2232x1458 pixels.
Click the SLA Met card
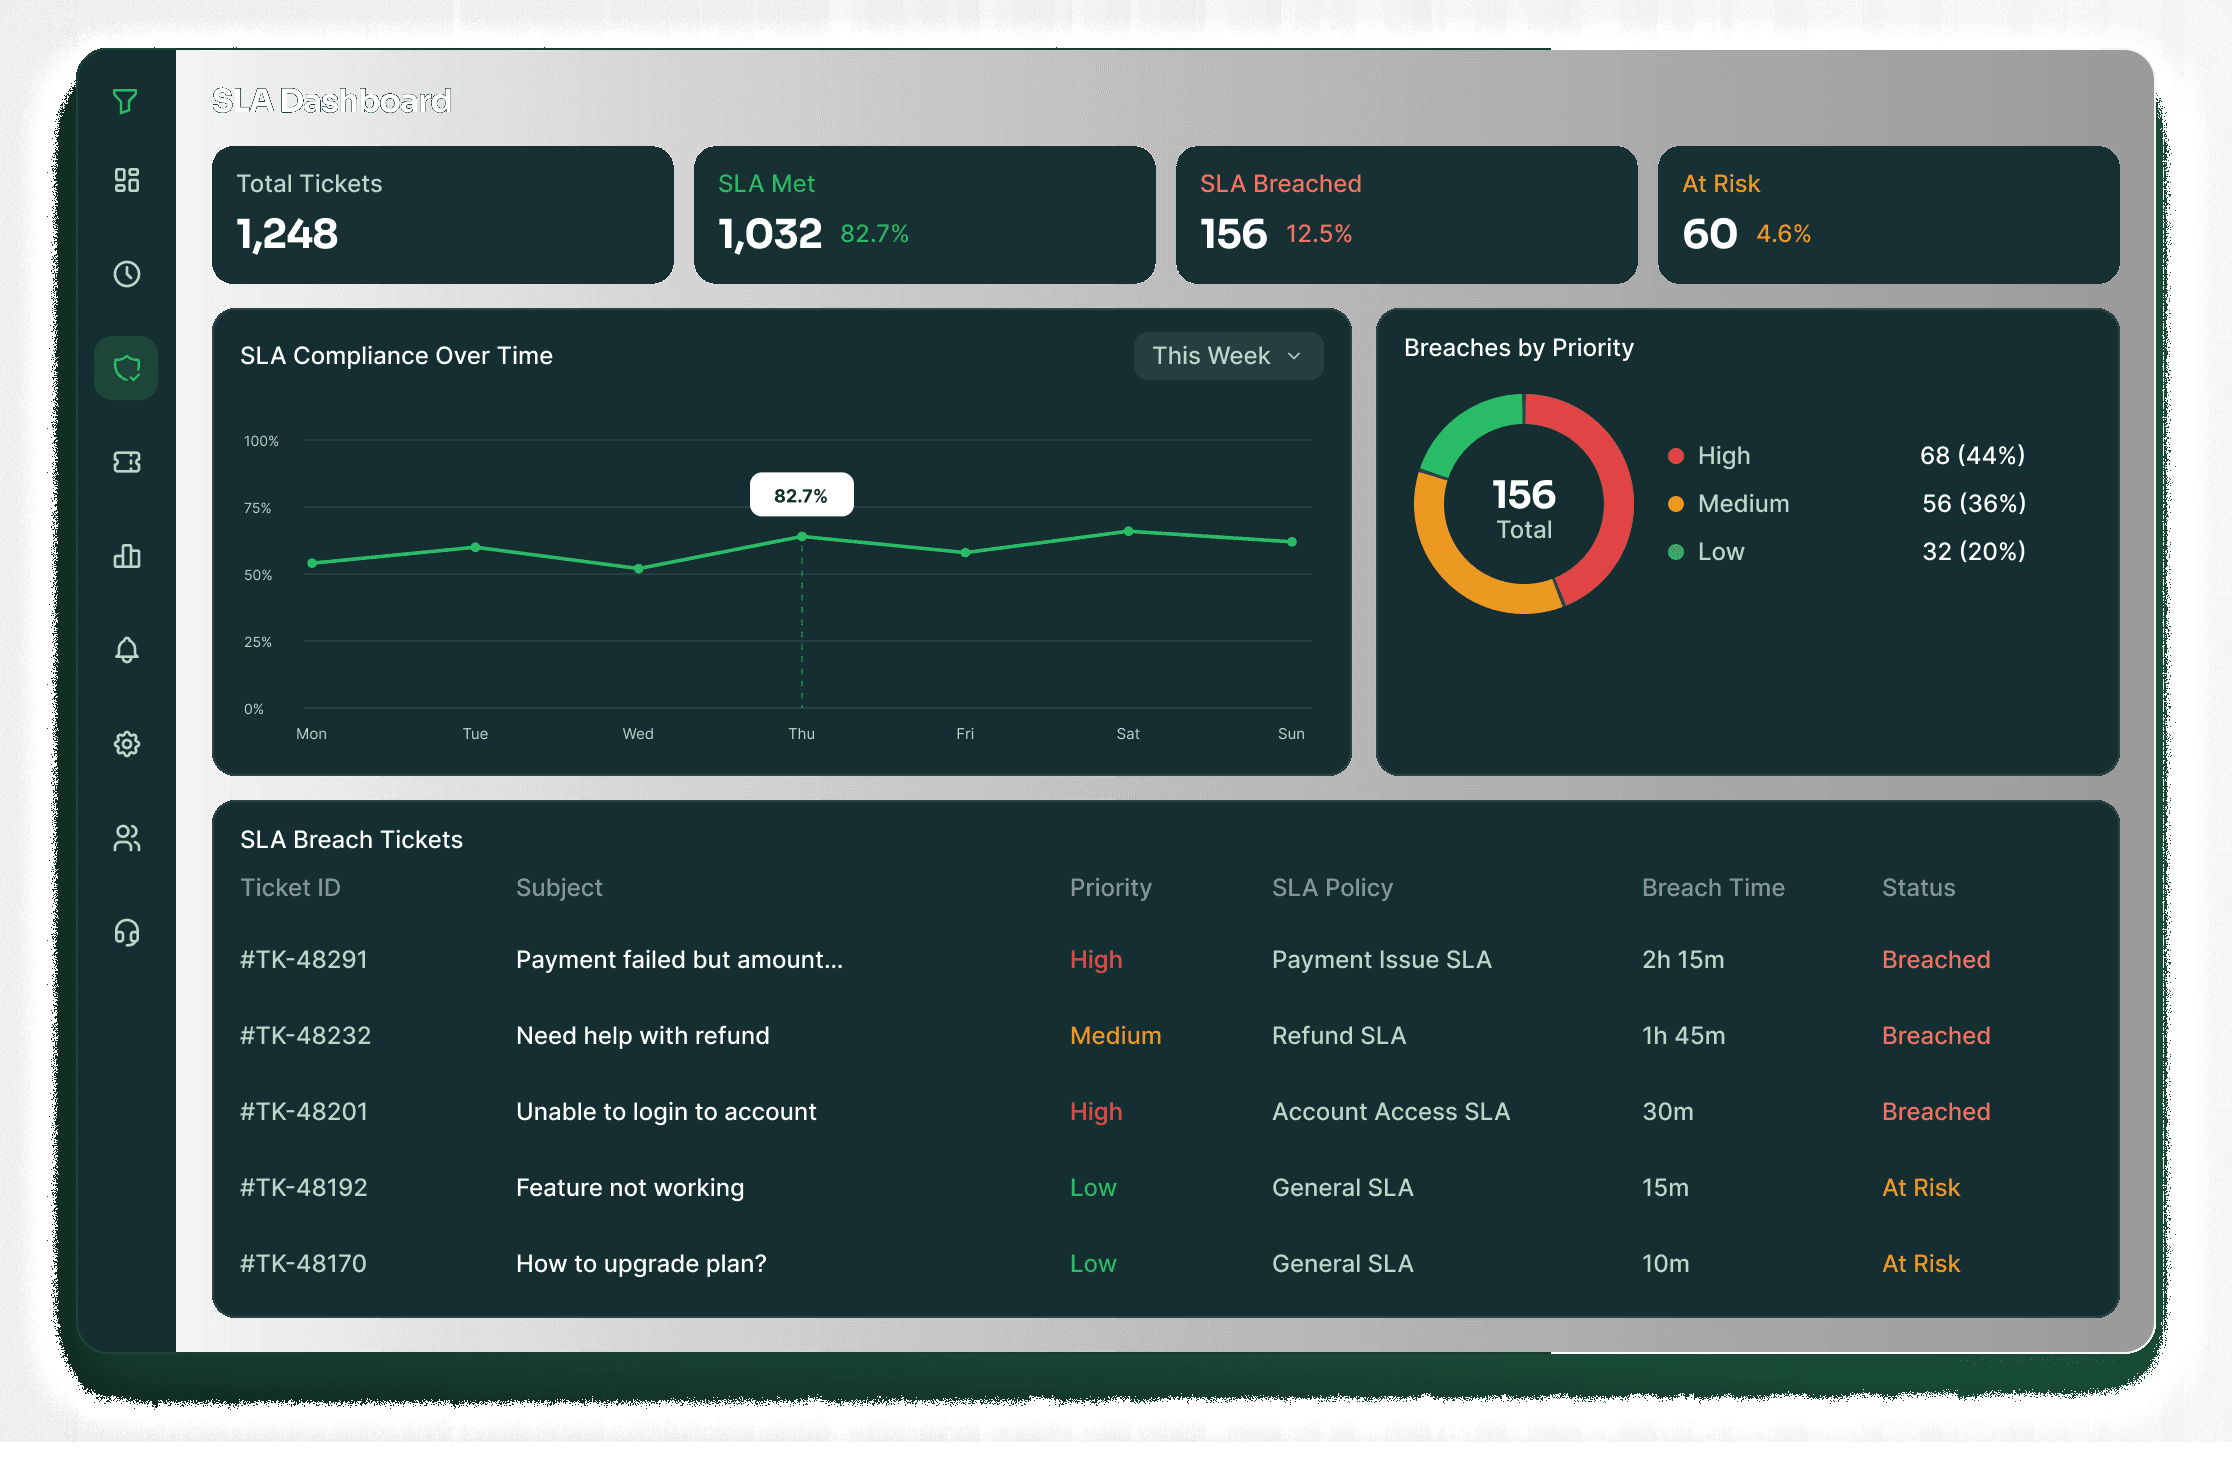[925, 215]
